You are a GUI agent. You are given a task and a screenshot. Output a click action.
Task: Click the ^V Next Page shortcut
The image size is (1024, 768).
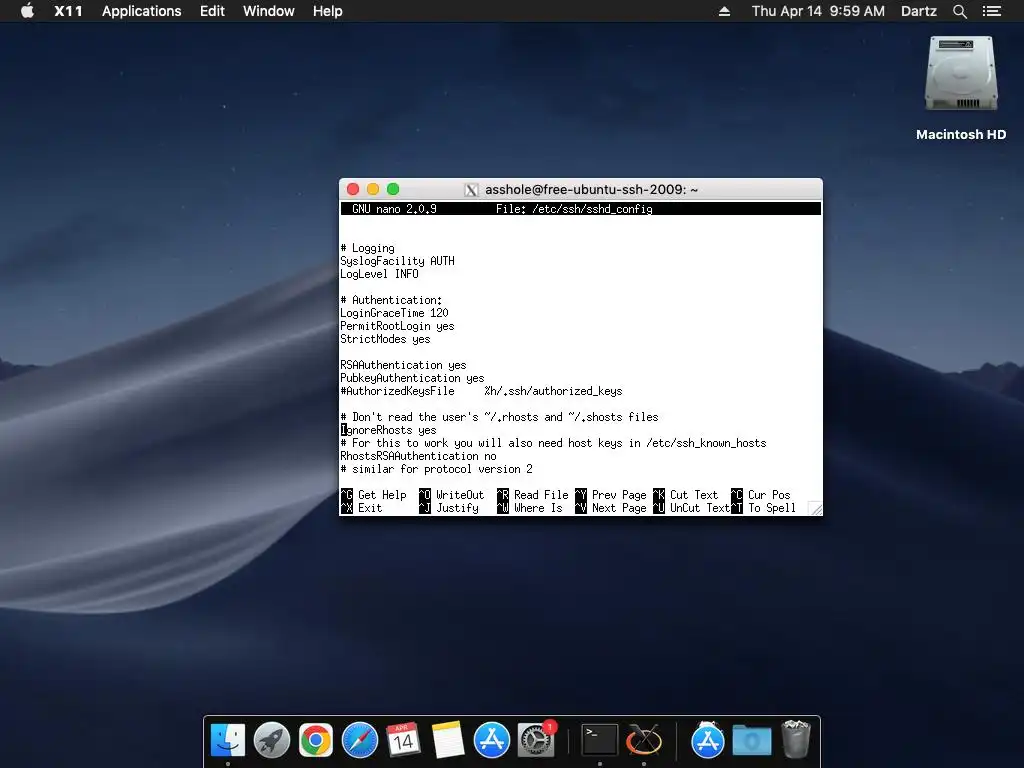(x=611, y=509)
